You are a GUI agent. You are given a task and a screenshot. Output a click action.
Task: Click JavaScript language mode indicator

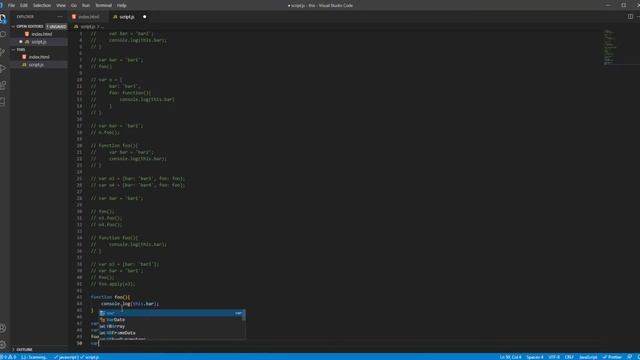coord(588,357)
